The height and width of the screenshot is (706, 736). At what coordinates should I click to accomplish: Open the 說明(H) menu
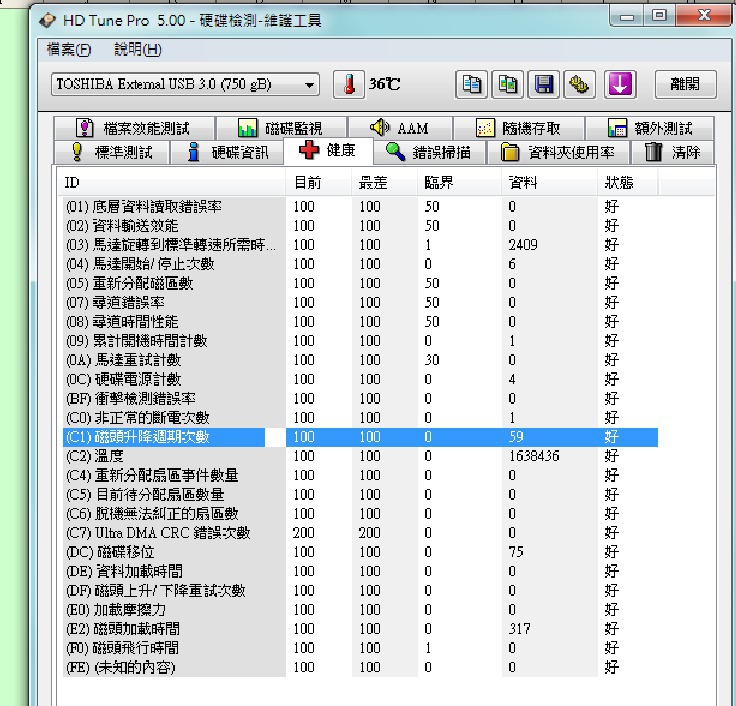[x=138, y=49]
